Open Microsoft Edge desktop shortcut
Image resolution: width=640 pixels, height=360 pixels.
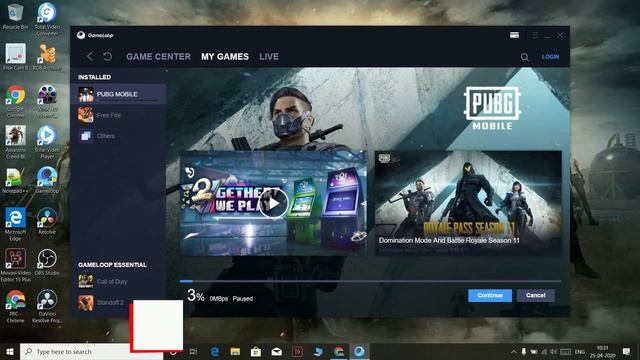pyautogui.click(x=15, y=224)
